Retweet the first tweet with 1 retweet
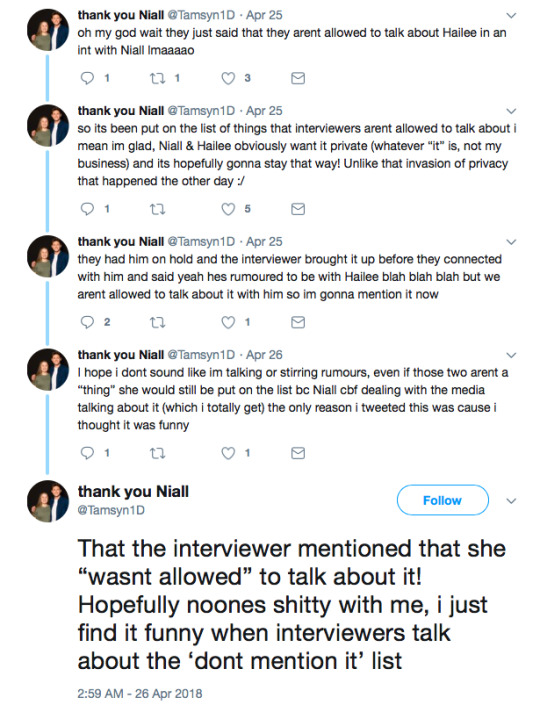 157,78
